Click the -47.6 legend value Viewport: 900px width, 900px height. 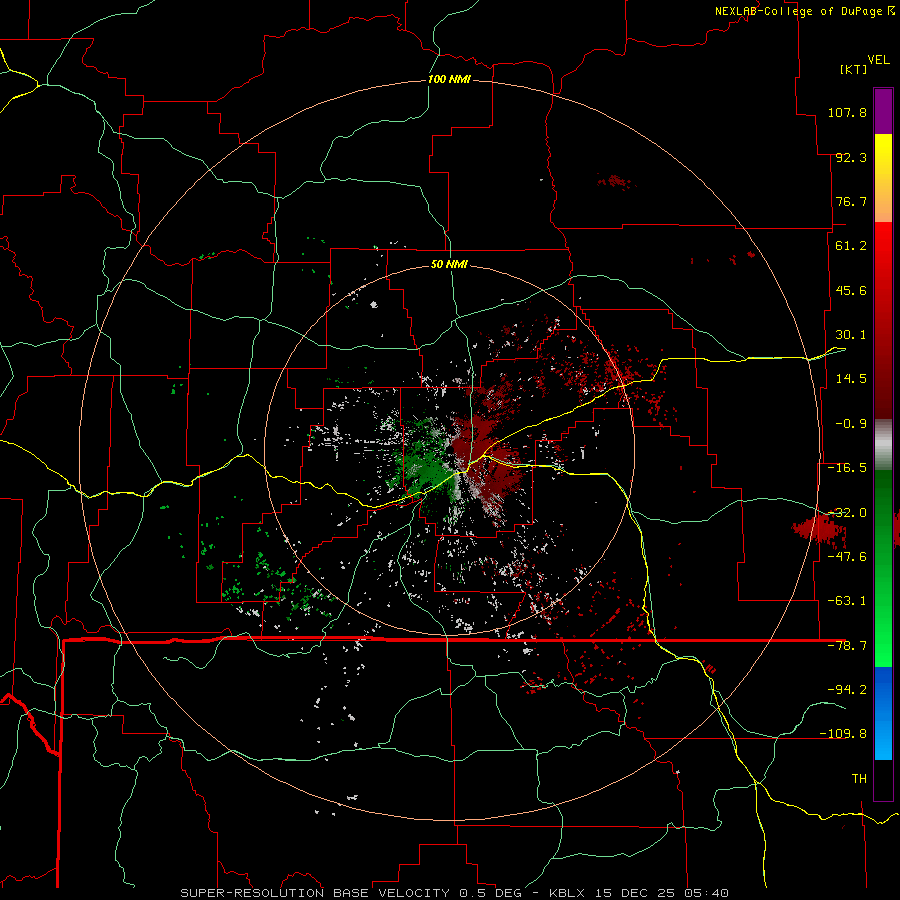click(x=847, y=557)
